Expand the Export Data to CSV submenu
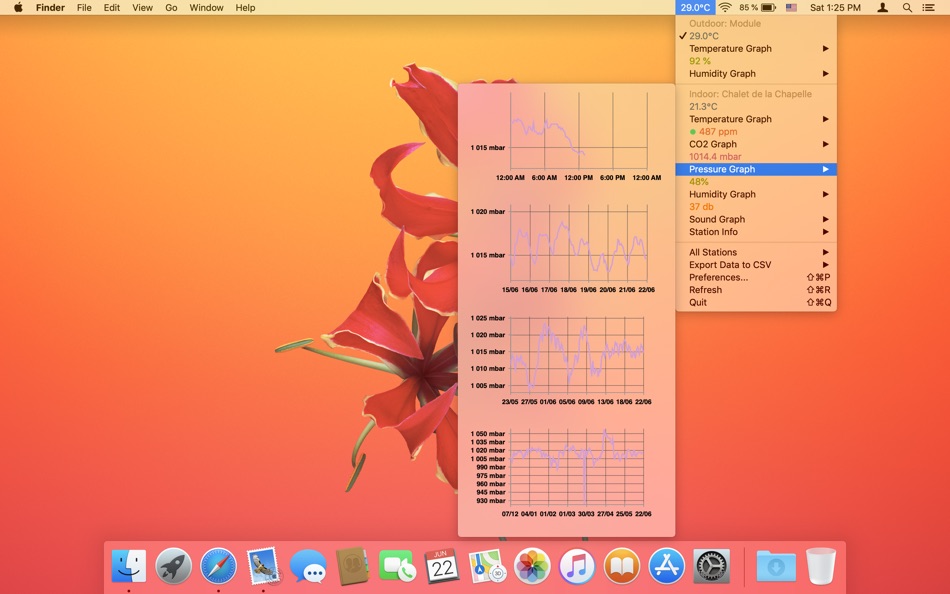Viewport: 950px width, 594px height. tap(756, 265)
